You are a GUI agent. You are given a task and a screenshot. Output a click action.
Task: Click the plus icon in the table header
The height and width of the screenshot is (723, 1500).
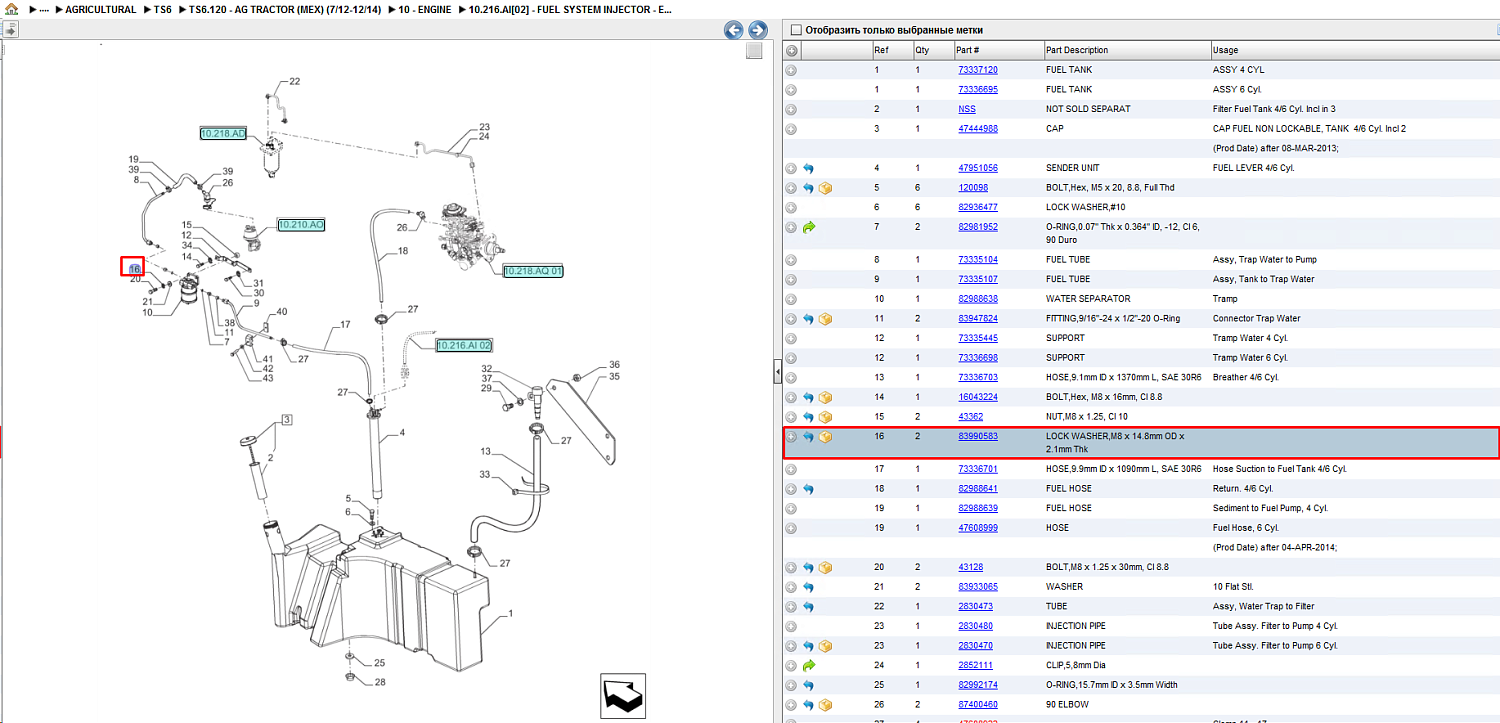(x=791, y=50)
